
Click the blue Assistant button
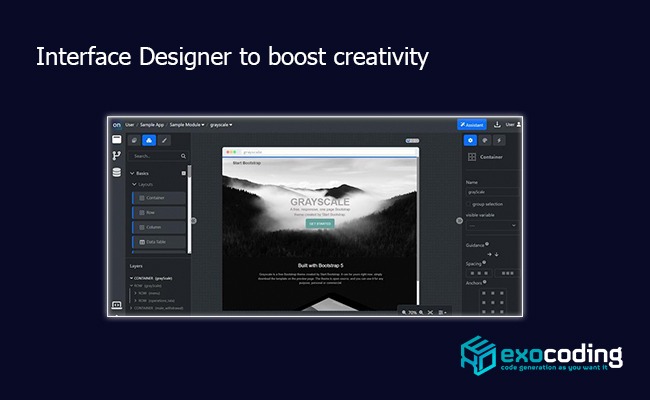pos(472,125)
